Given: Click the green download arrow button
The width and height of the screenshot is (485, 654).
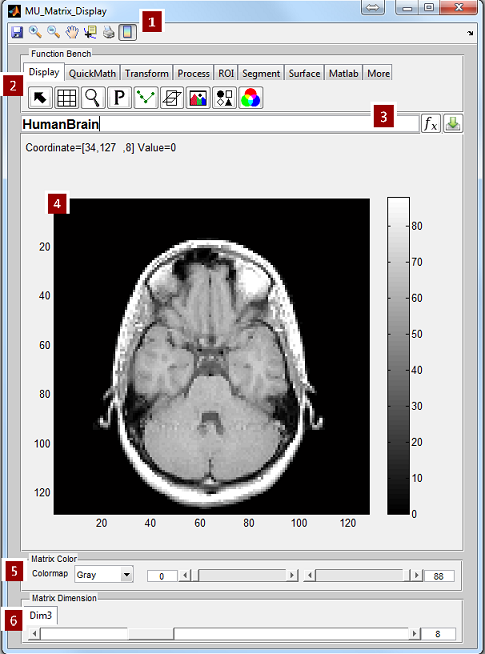Looking at the screenshot, I should 453,124.
